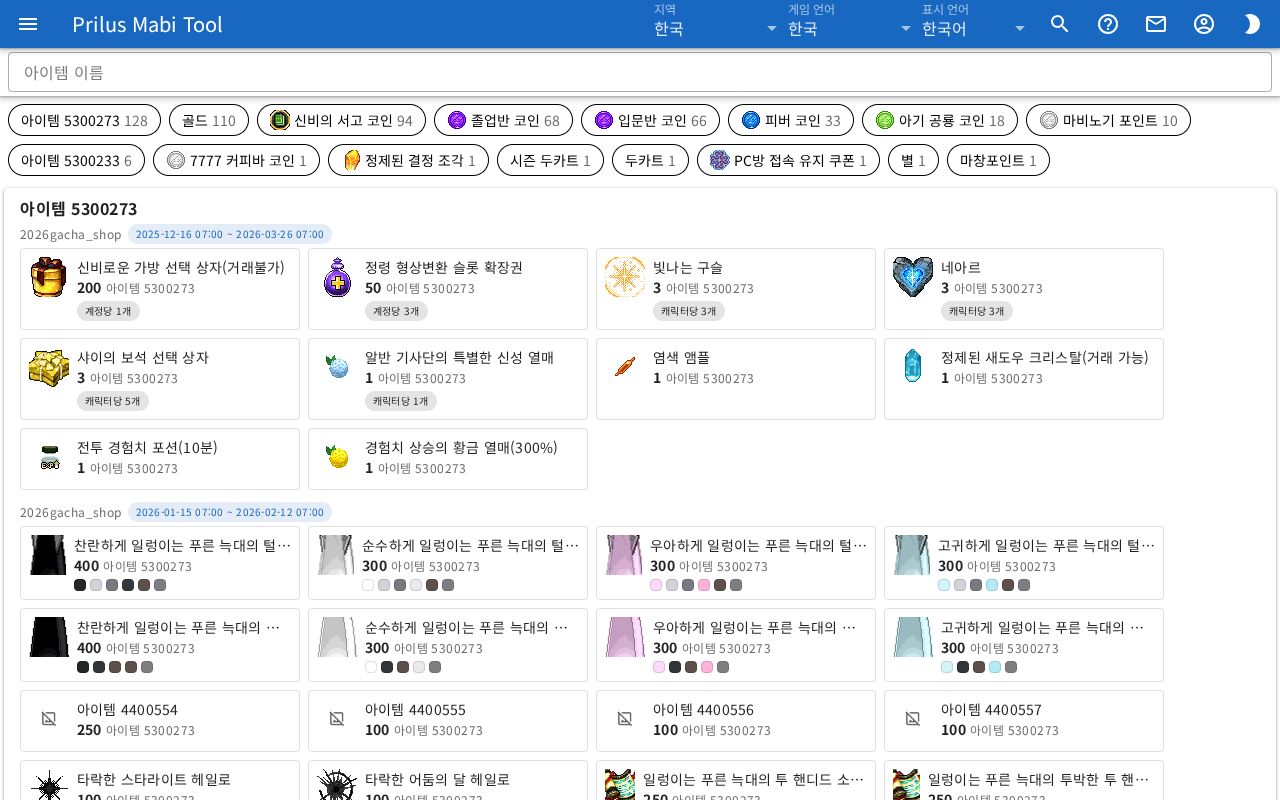Click the 캐릭터당 5개 limit badge
1280x800 pixels.
coord(113,401)
